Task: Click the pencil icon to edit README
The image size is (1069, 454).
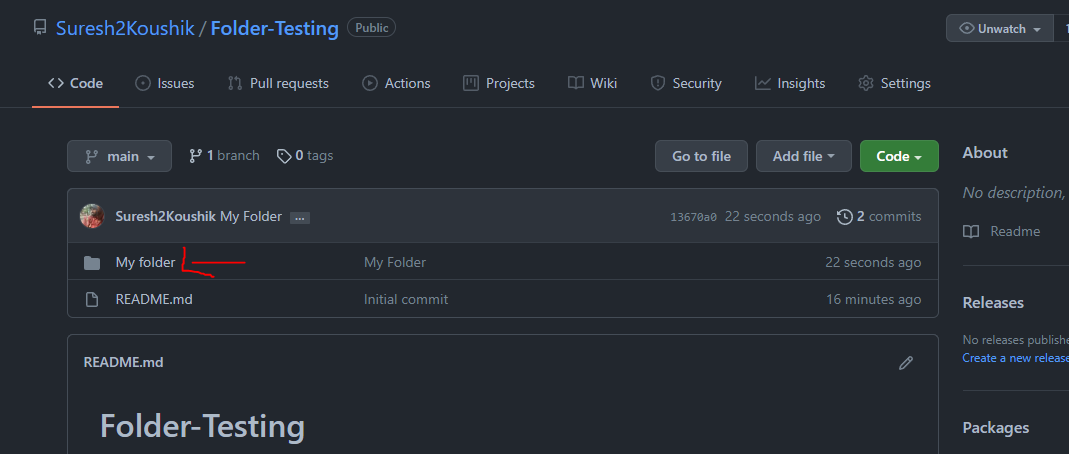Action: (906, 363)
